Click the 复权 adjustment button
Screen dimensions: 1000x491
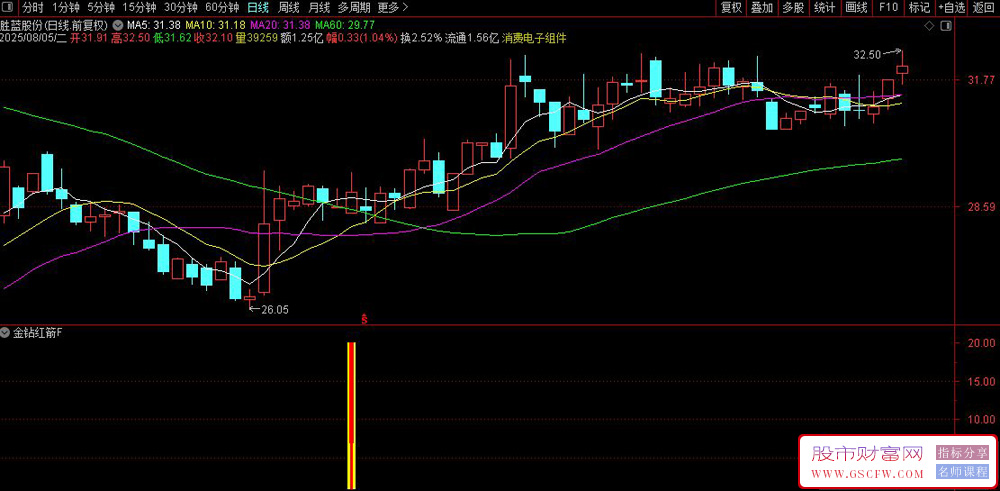[x=731, y=8]
